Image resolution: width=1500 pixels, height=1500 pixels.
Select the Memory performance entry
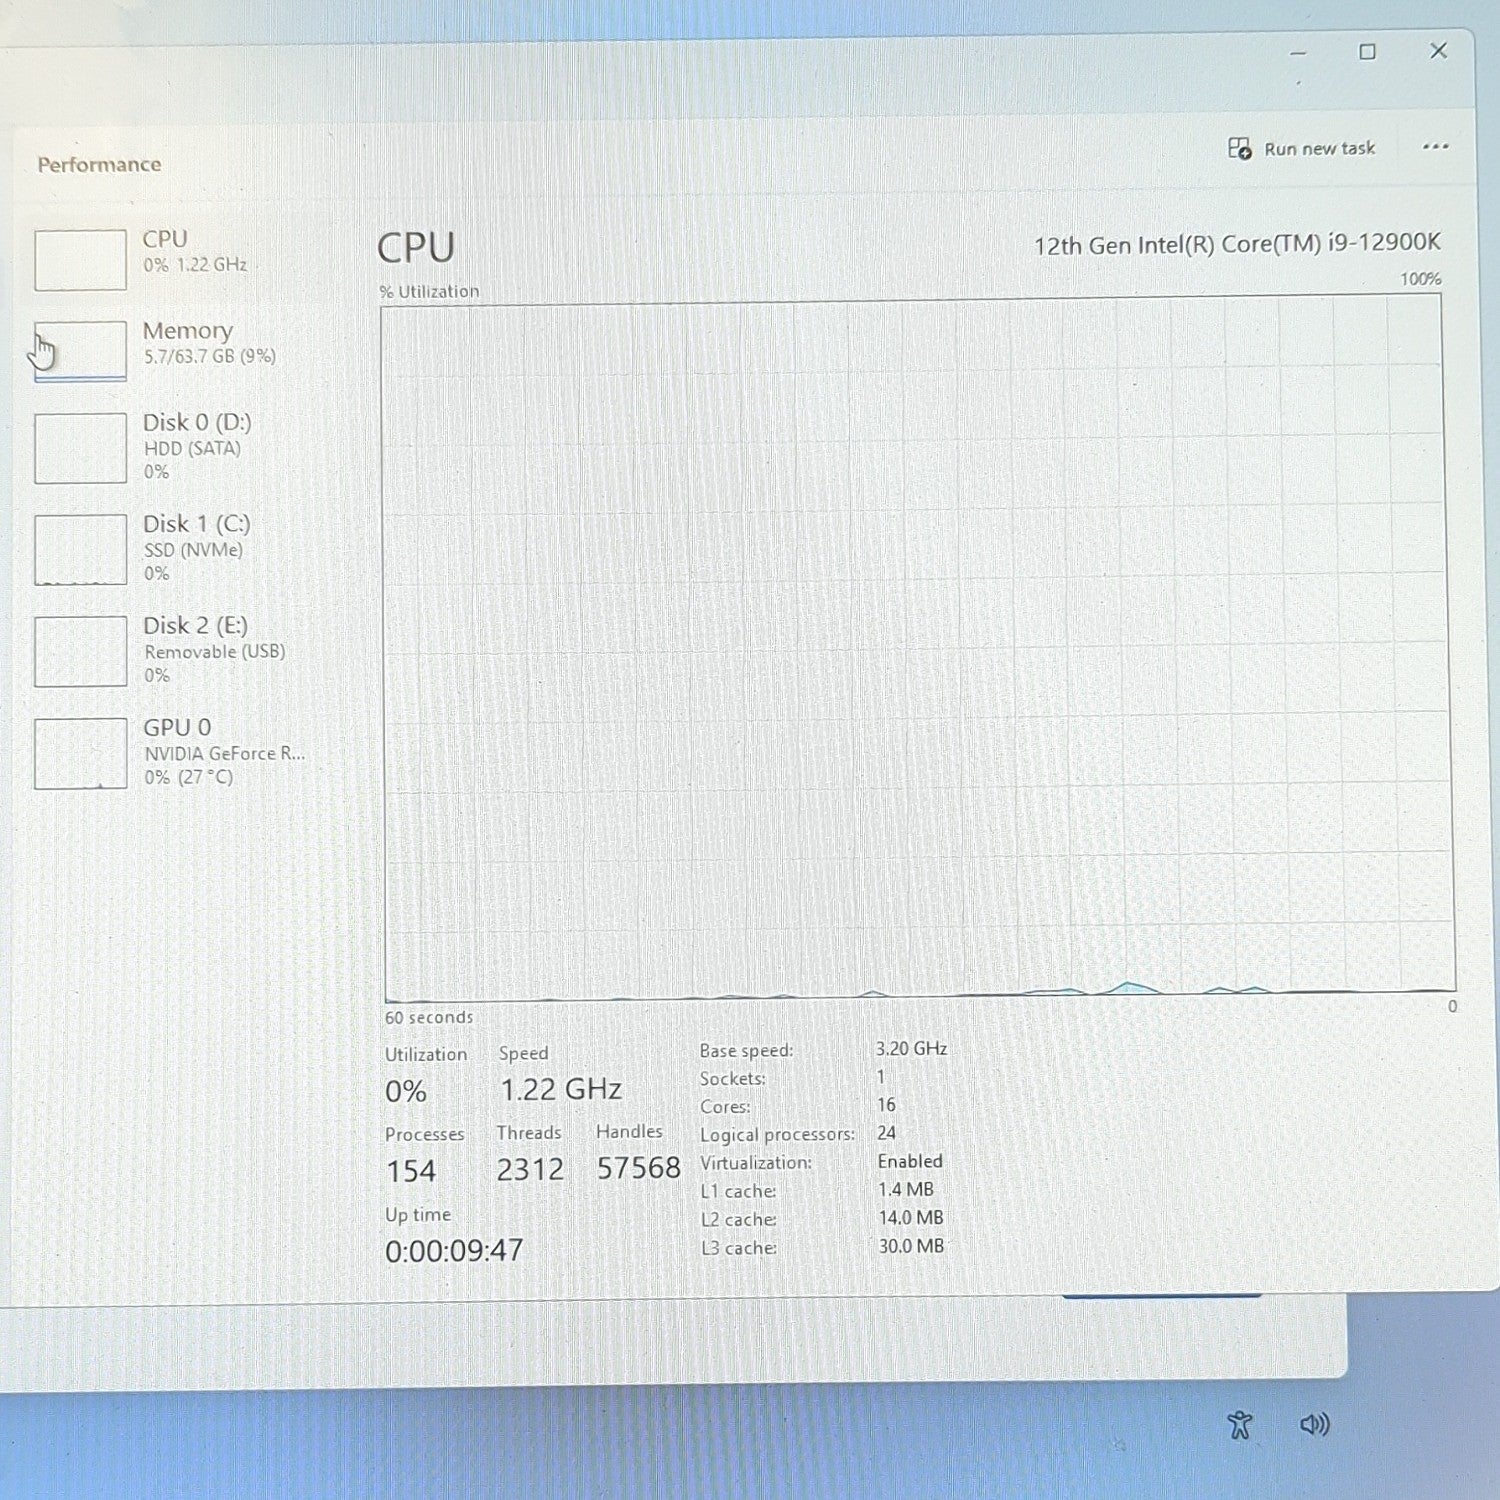click(x=180, y=349)
